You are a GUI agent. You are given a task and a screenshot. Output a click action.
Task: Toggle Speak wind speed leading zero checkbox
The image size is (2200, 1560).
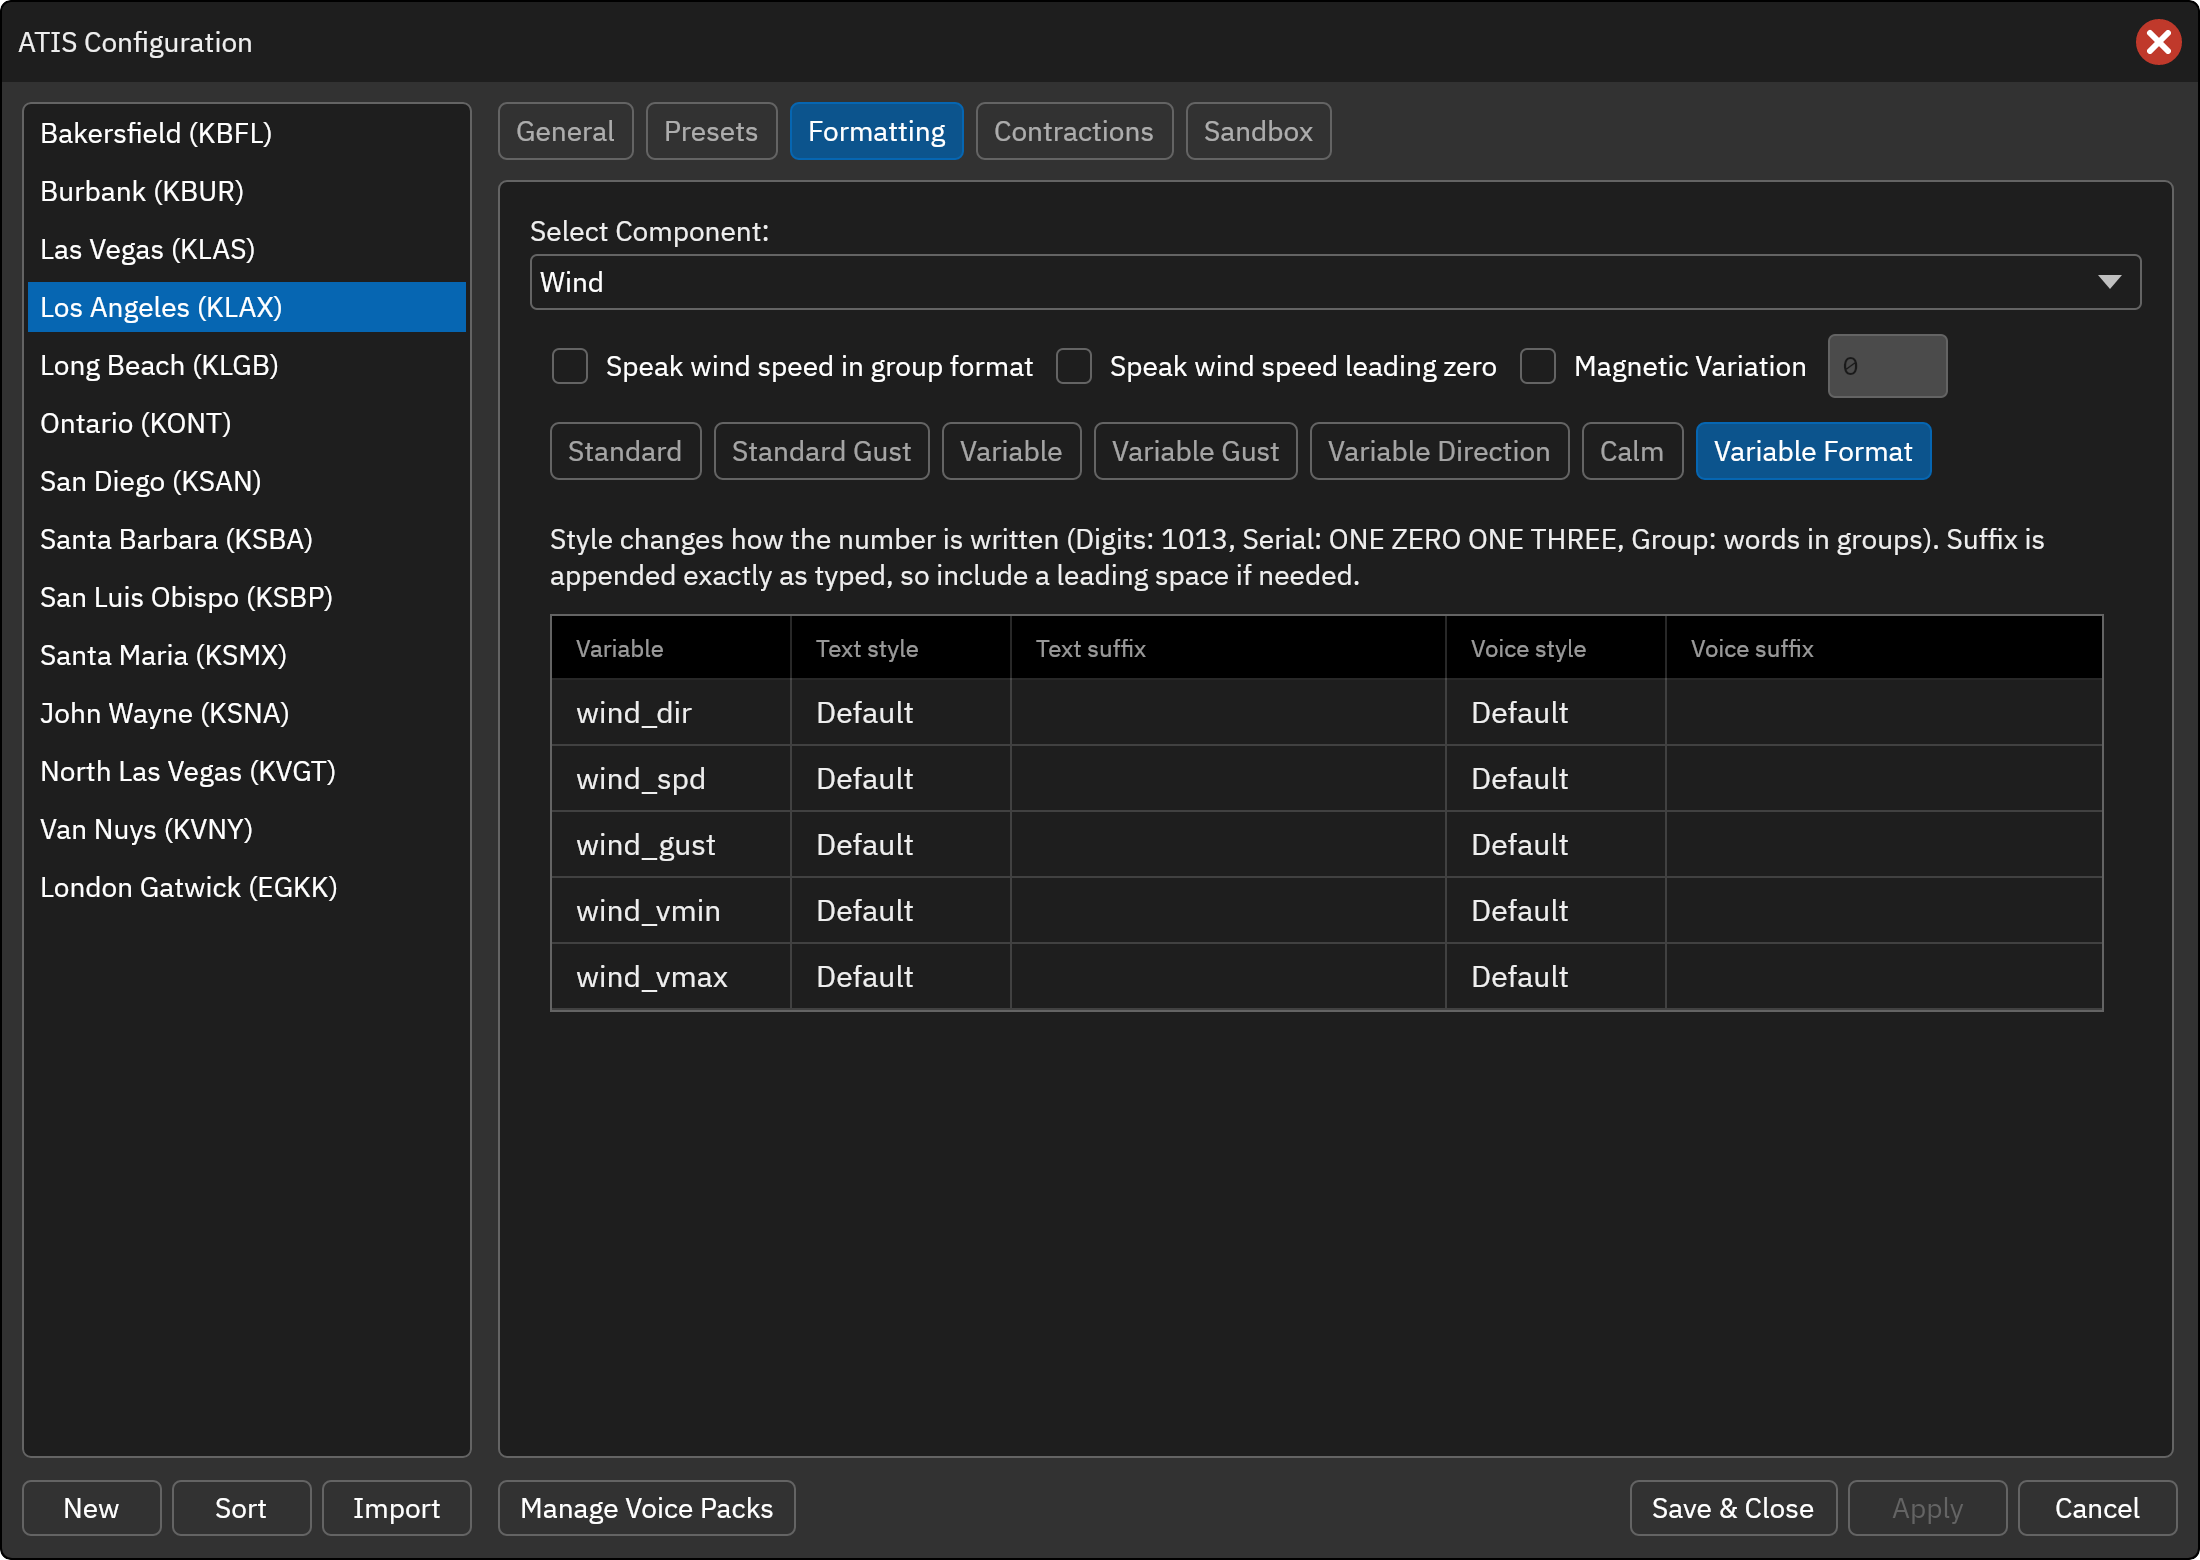[1074, 366]
